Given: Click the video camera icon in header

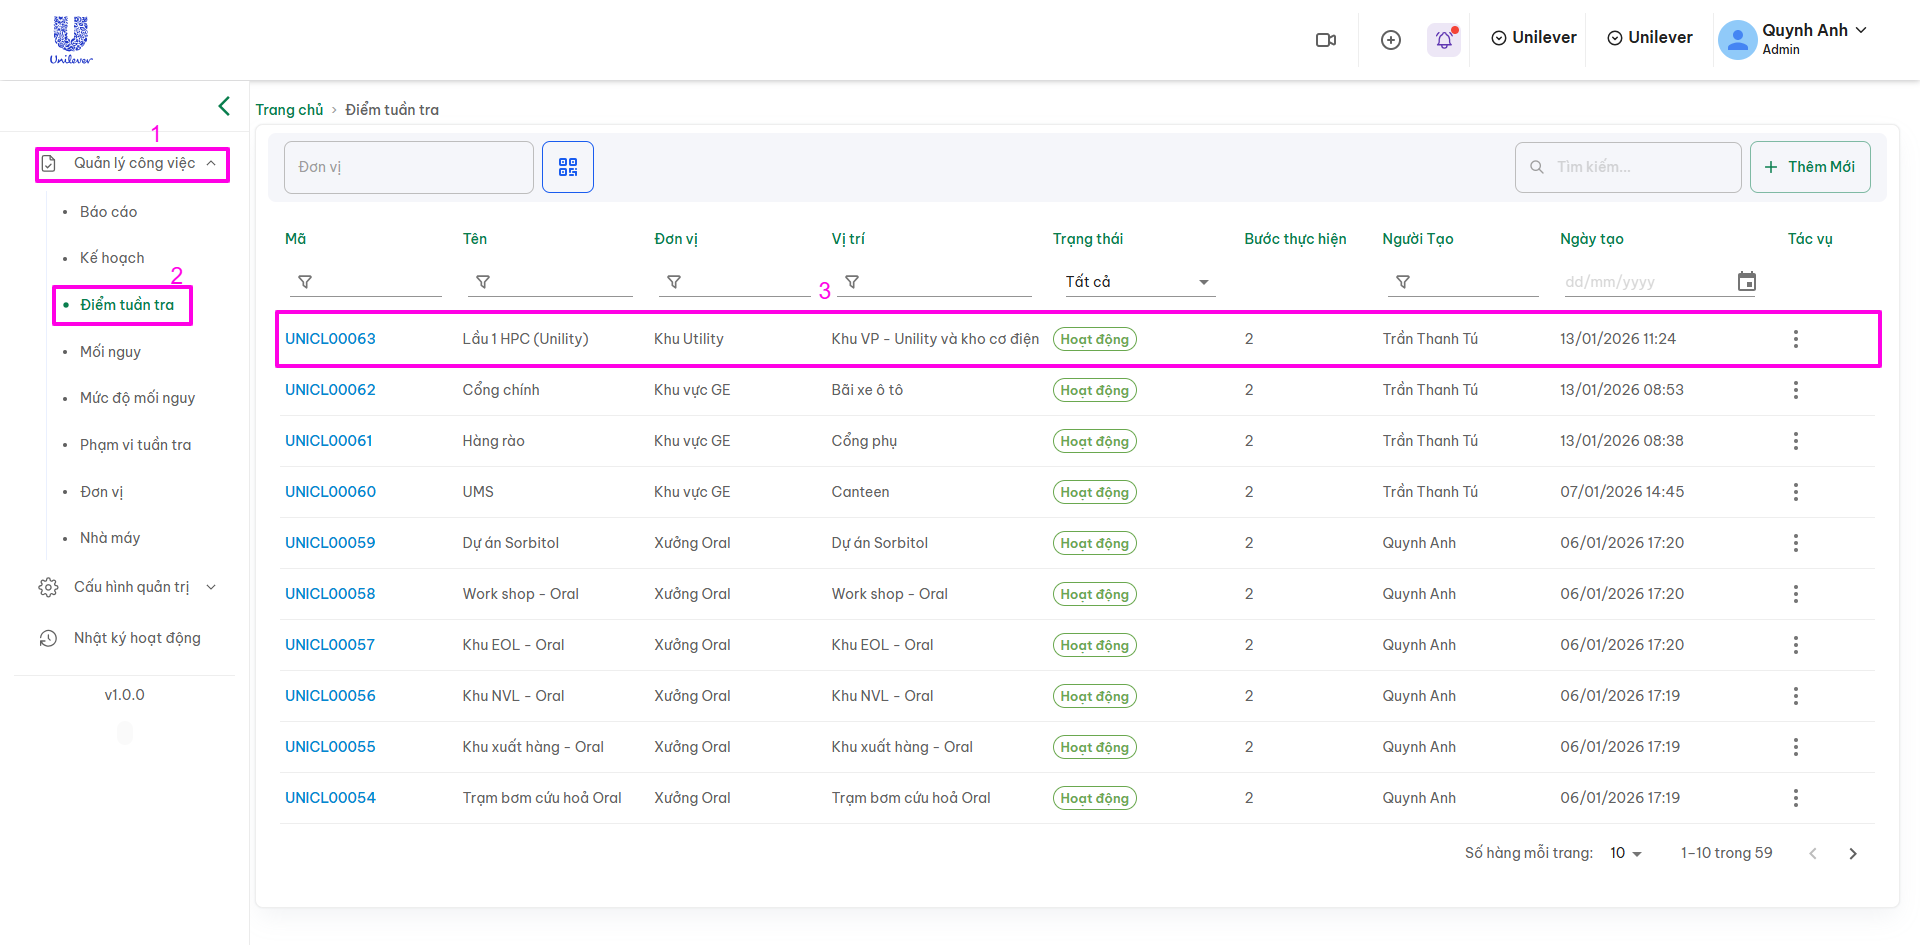Looking at the screenshot, I should pos(1326,40).
